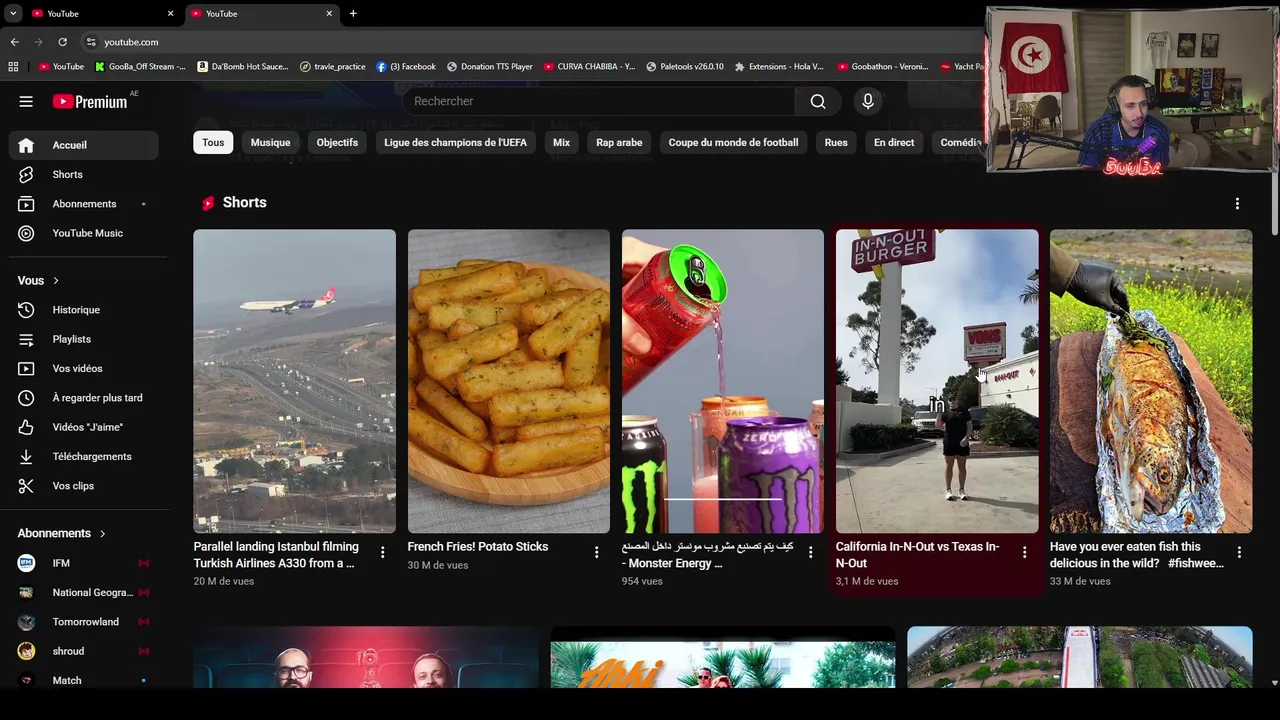Open options for the Parallel landing Istanbul short

tap(382, 552)
